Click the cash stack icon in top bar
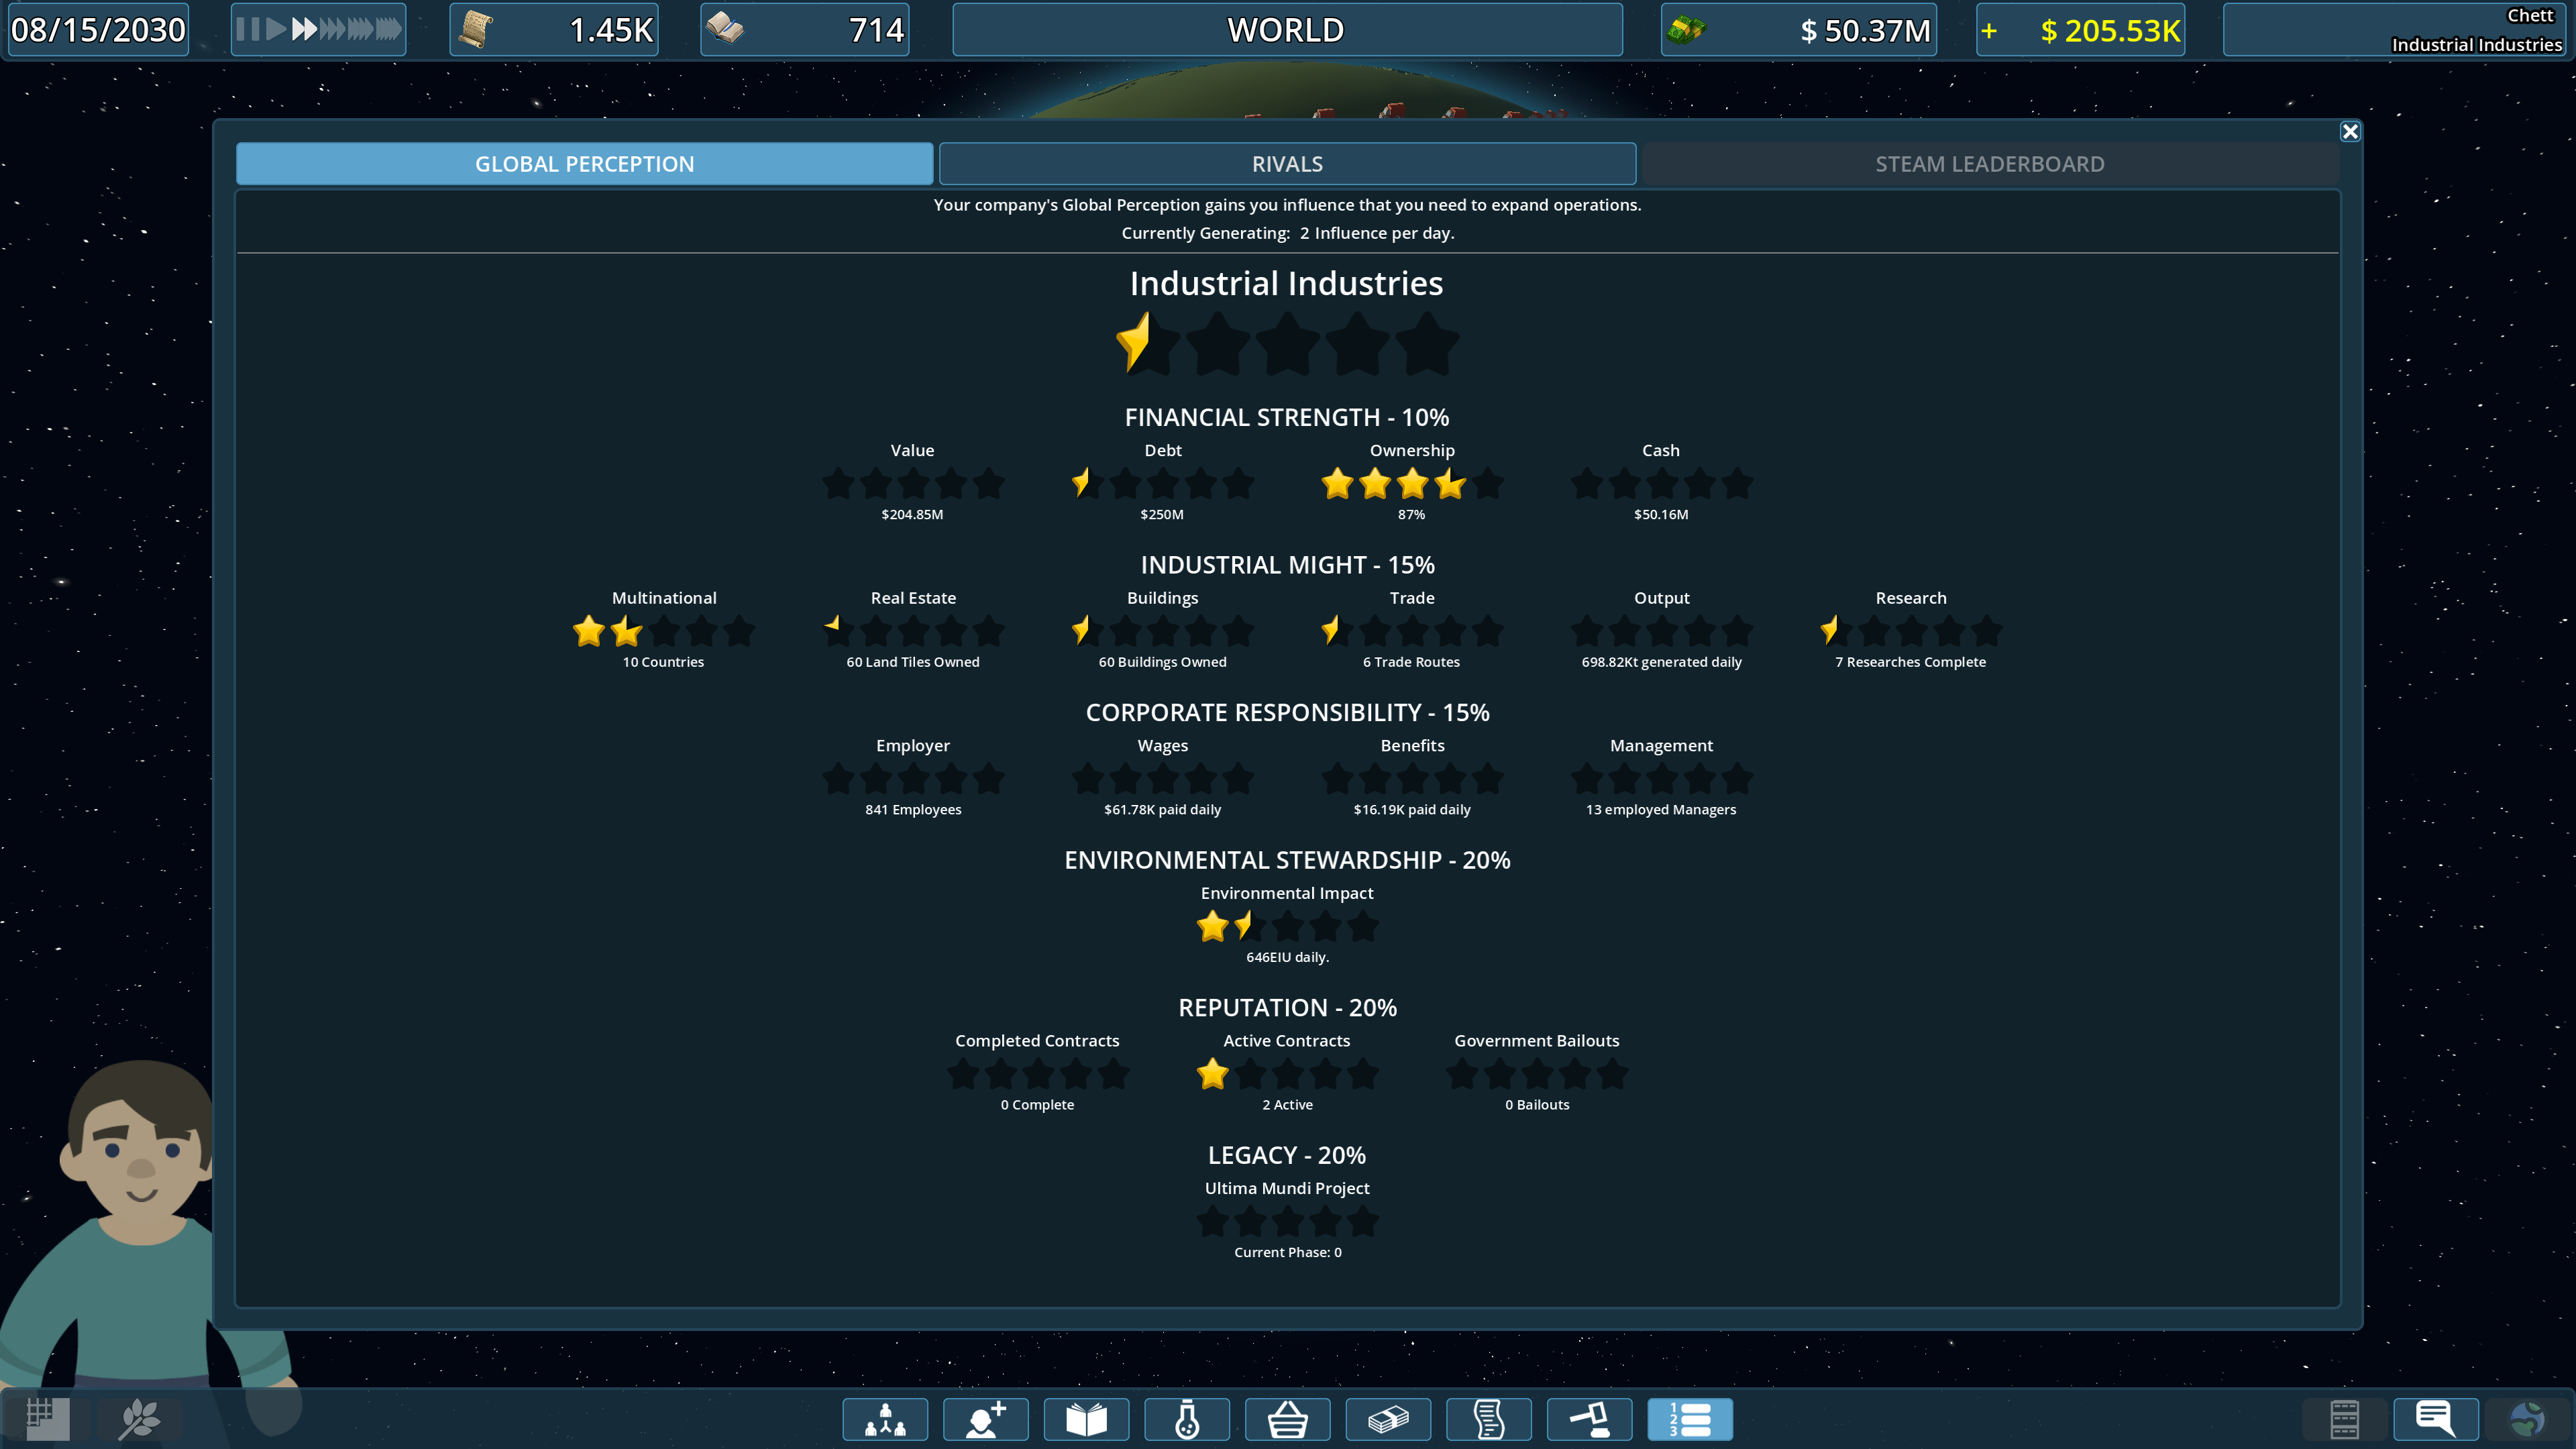This screenshot has height=1449, width=2576. (1686, 30)
